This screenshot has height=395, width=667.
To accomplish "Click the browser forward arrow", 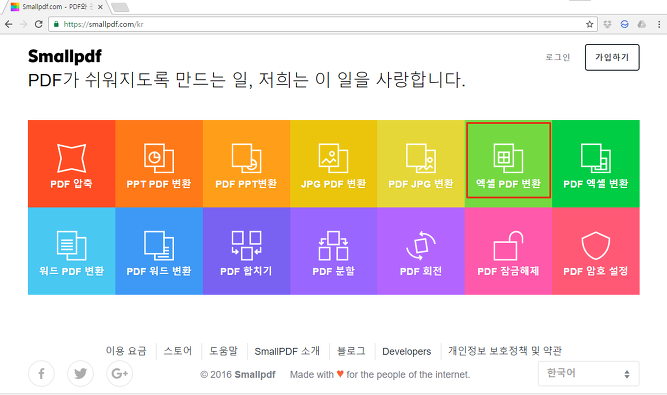I will tap(23, 24).
